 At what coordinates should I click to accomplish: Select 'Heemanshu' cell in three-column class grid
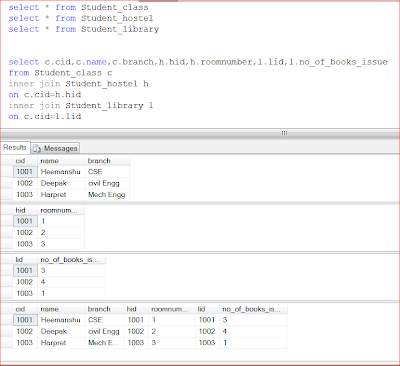[x=61, y=172]
